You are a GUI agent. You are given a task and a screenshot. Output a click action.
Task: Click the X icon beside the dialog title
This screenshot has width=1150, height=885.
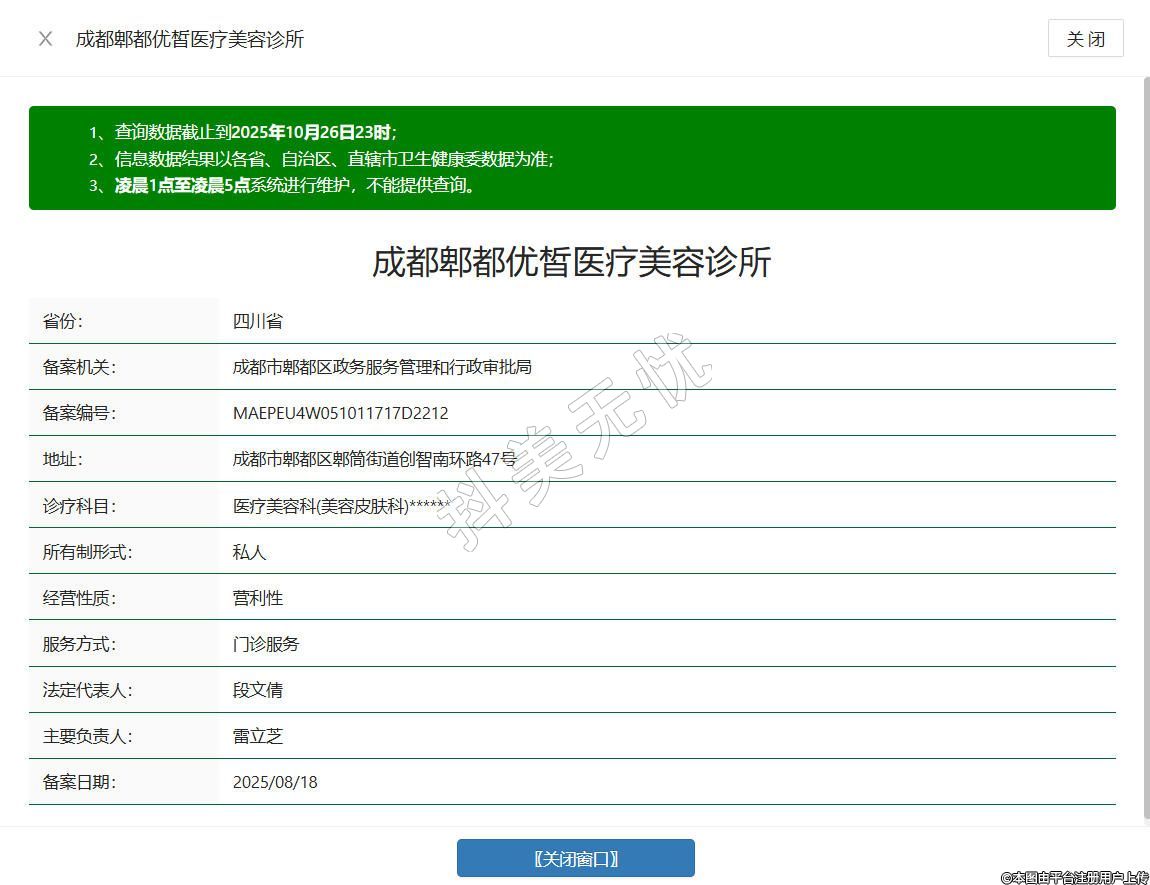(x=45, y=39)
